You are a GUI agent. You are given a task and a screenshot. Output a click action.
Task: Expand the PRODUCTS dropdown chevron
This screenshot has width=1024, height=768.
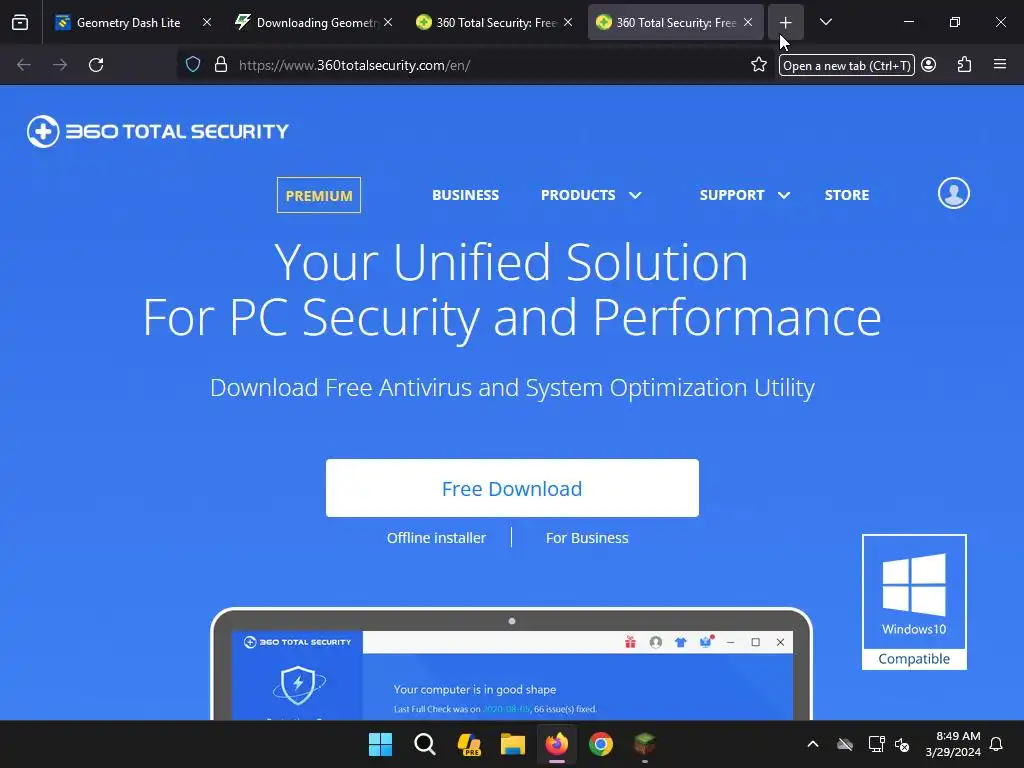(x=635, y=195)
